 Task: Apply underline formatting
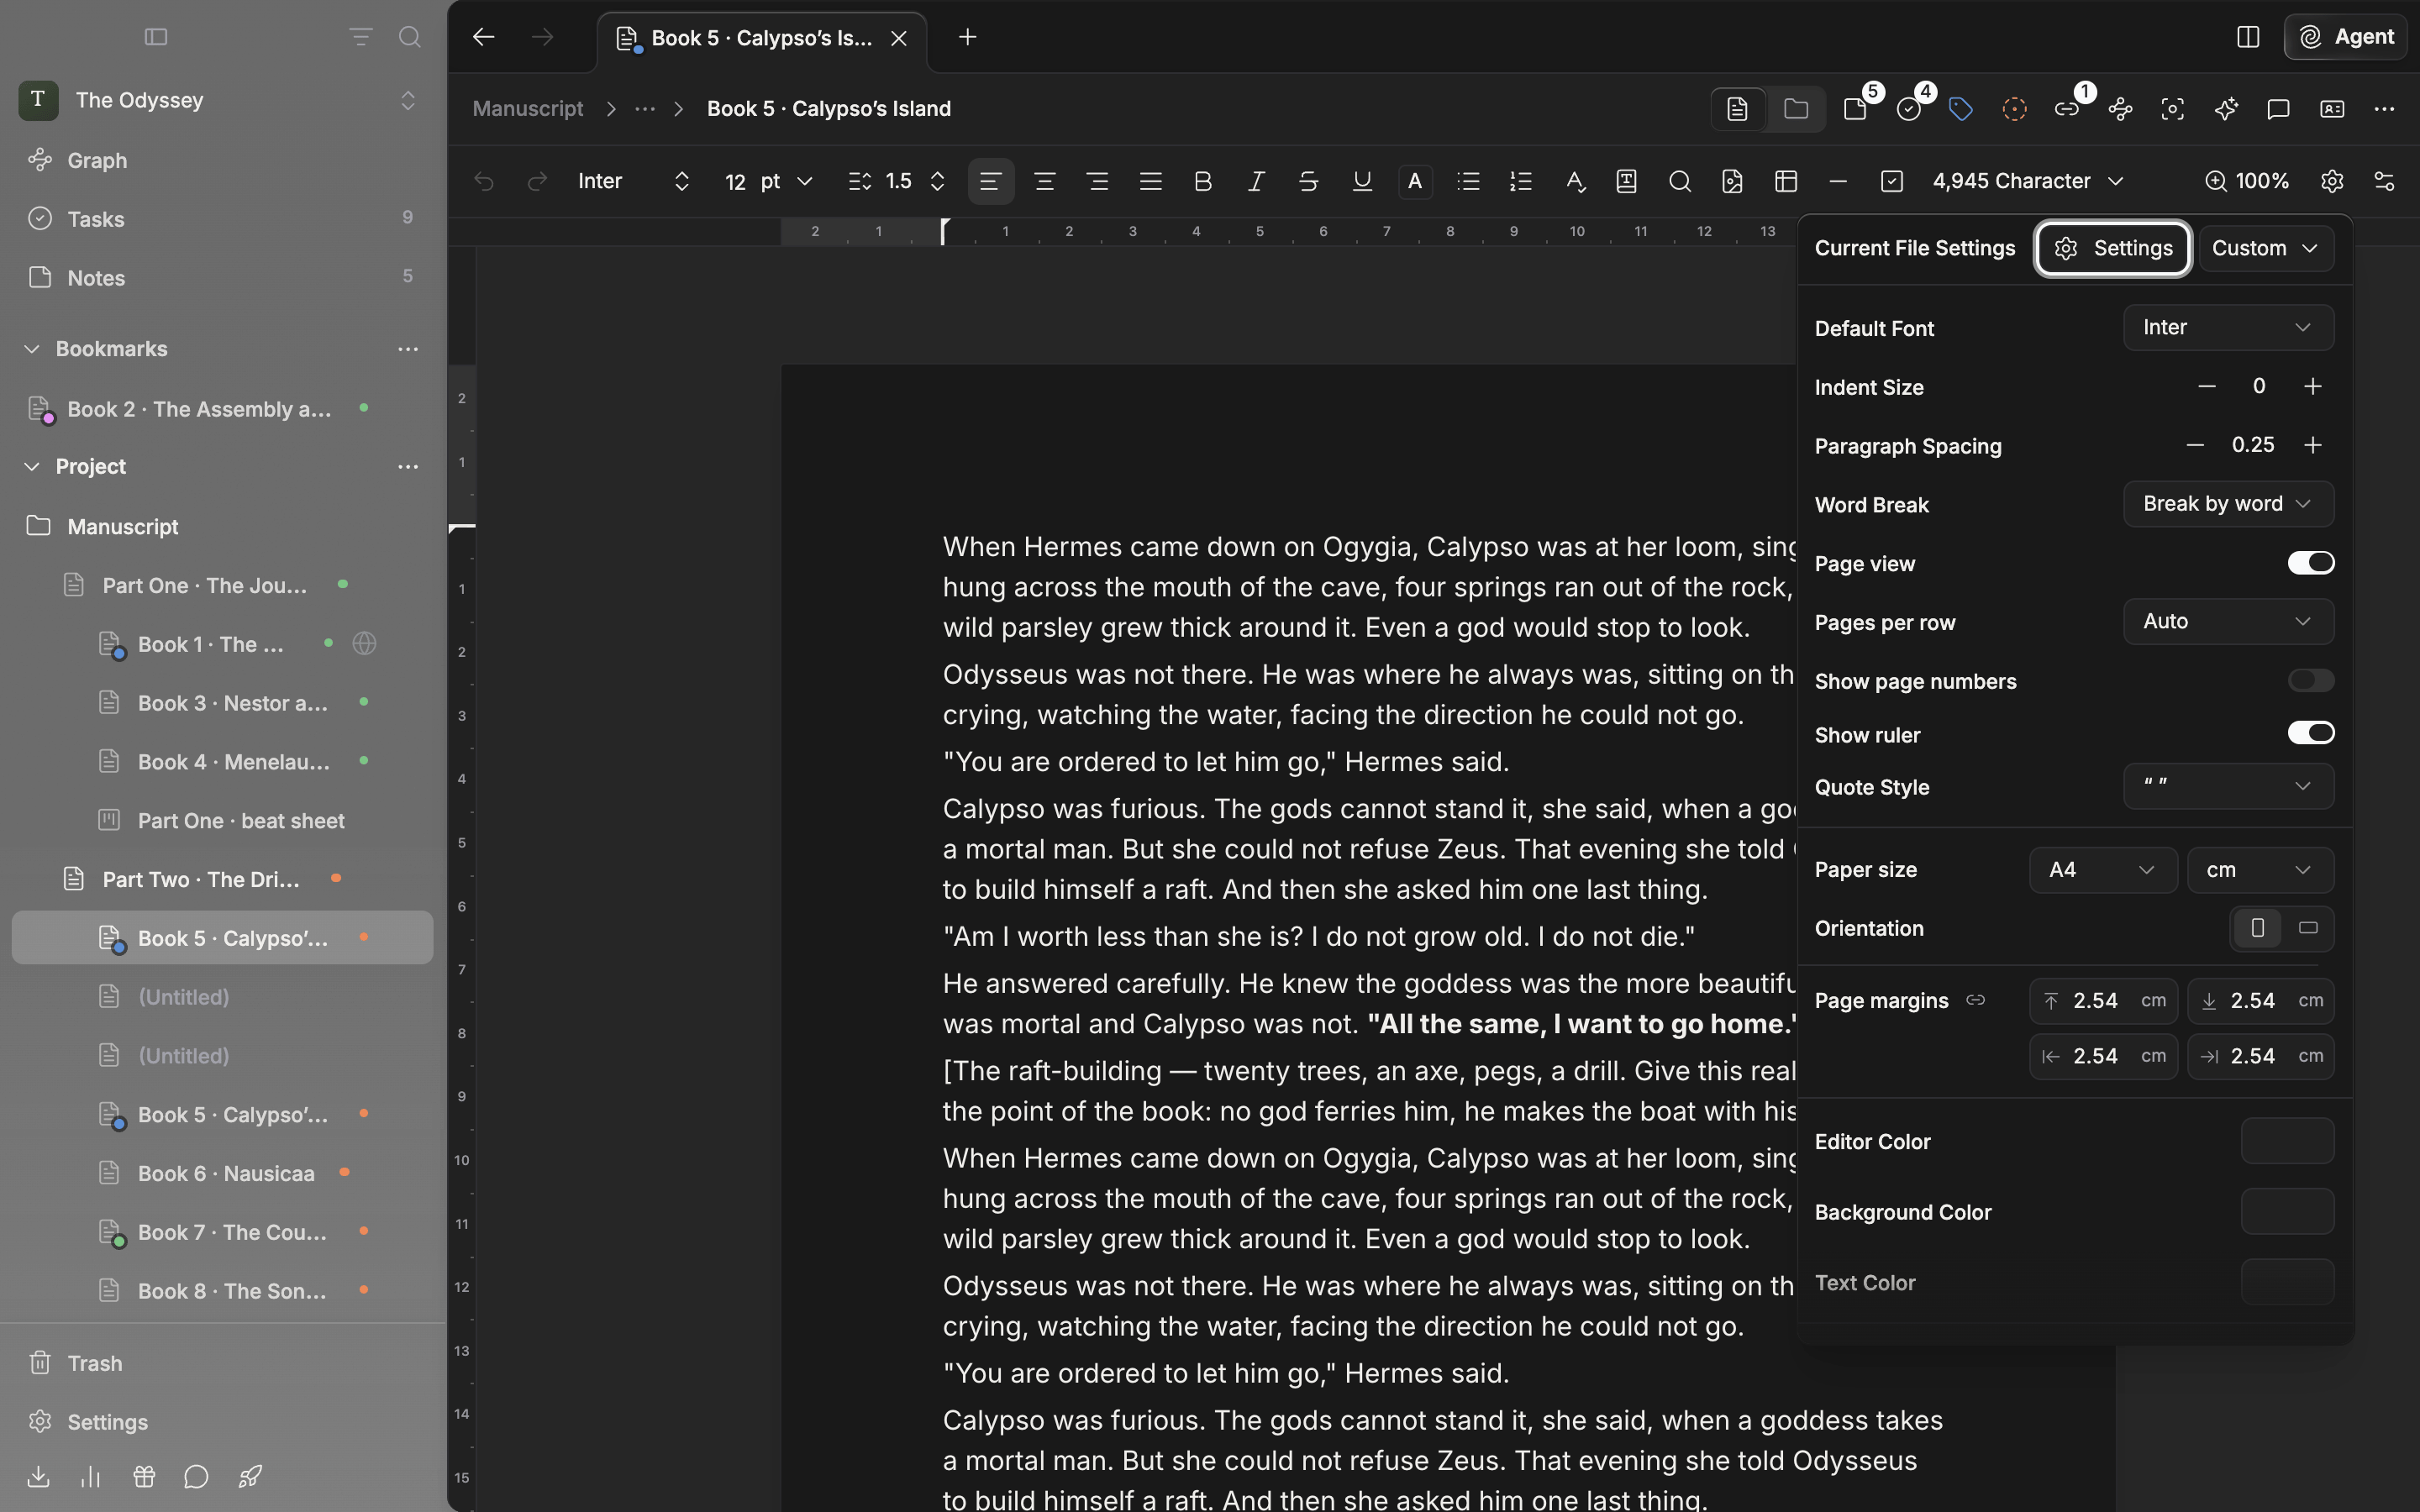(x=1361, y=181)
